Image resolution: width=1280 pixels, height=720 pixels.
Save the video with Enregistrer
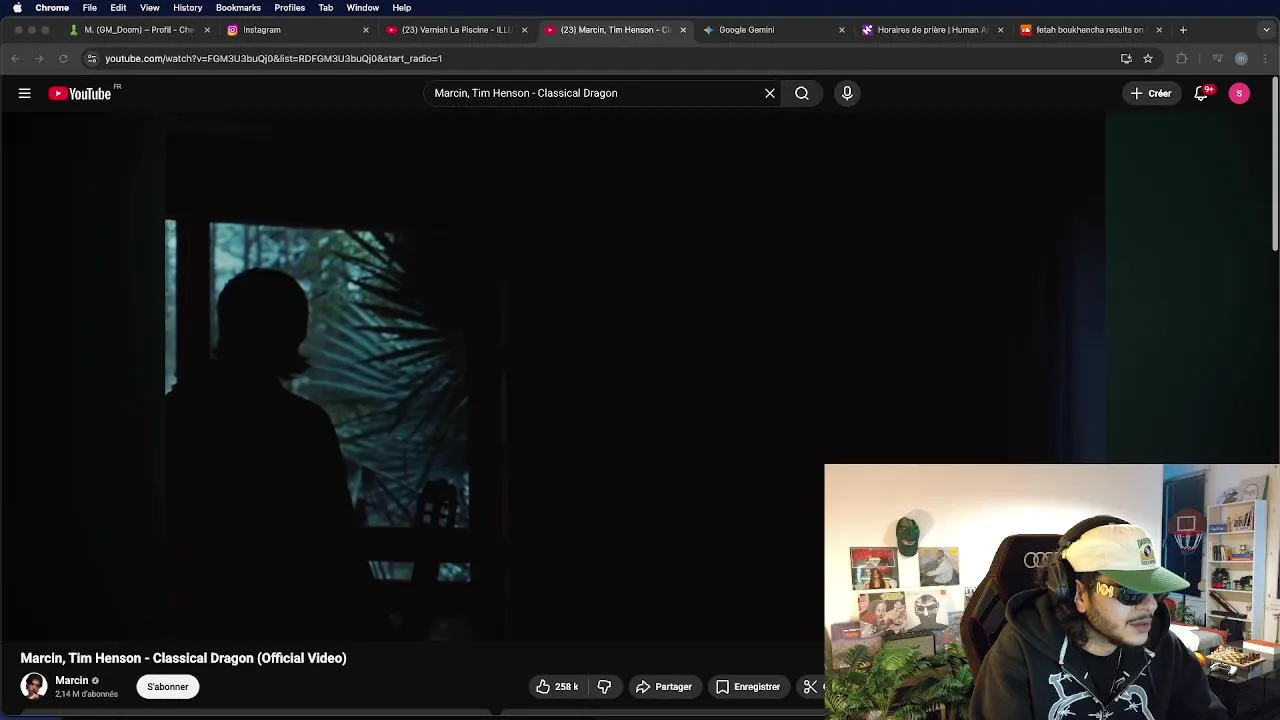point(748,687)
